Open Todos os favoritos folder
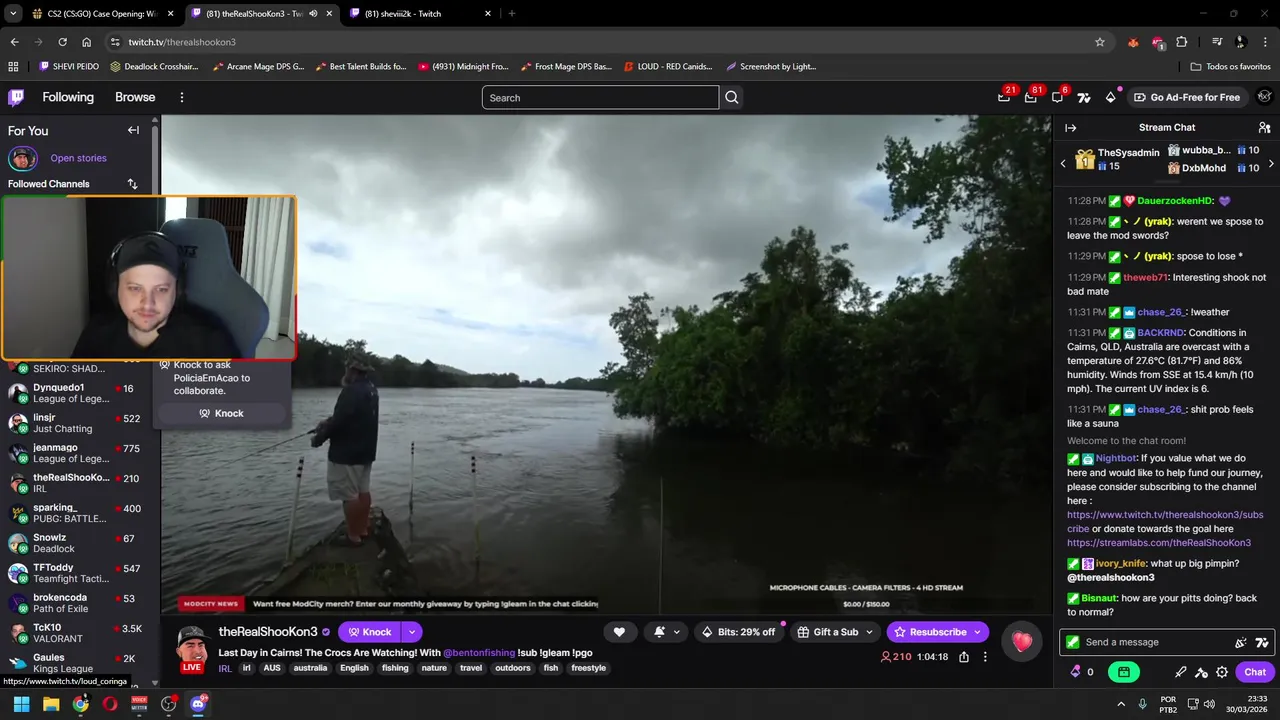The width and height of the screenshot is (1280, 720). click(x=1231, y=67)
